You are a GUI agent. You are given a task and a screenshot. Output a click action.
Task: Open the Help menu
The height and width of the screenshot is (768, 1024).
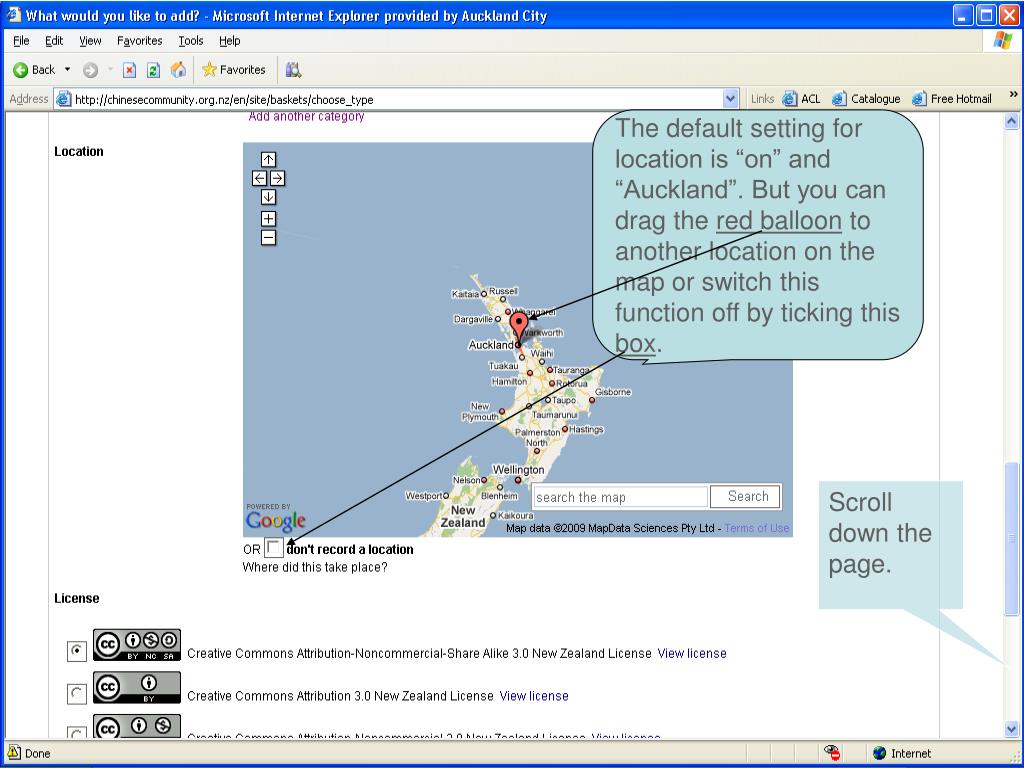[x=230, y=40]
